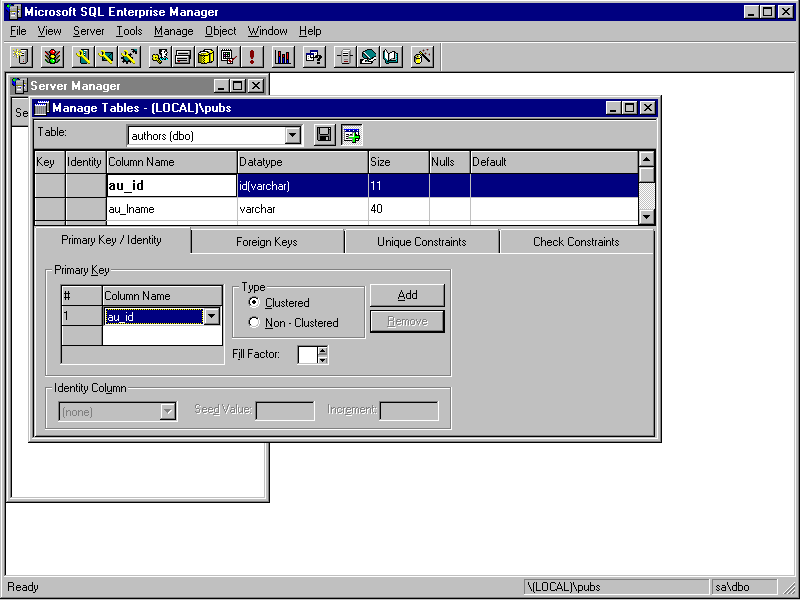This screenshot has height=600, width=800.
Task: Click the open book help icon
Action: (391, 57)
